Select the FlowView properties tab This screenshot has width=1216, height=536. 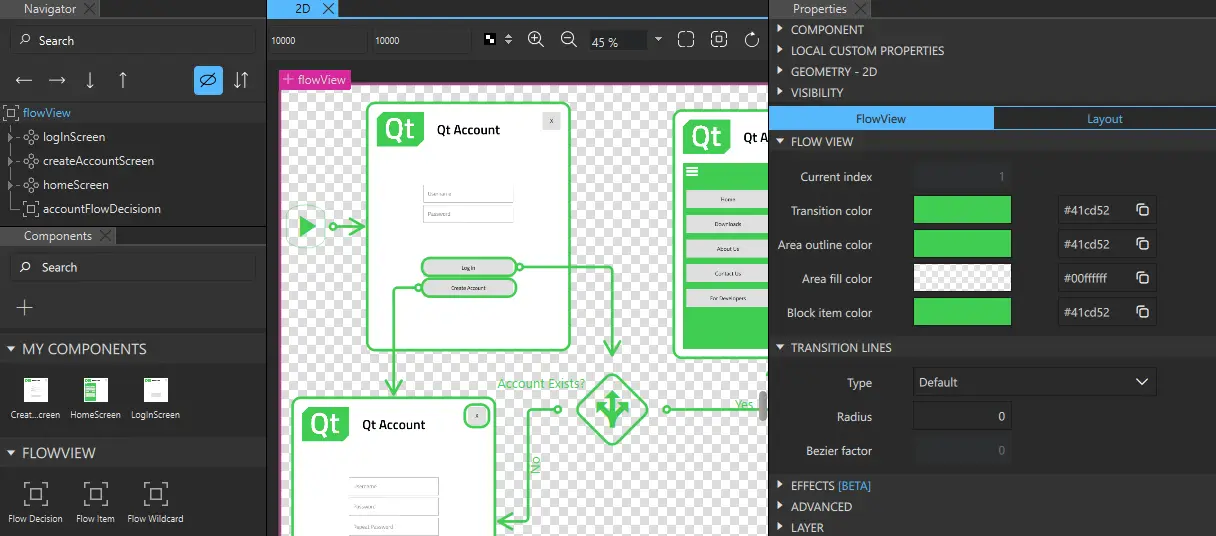coord(880,118)
